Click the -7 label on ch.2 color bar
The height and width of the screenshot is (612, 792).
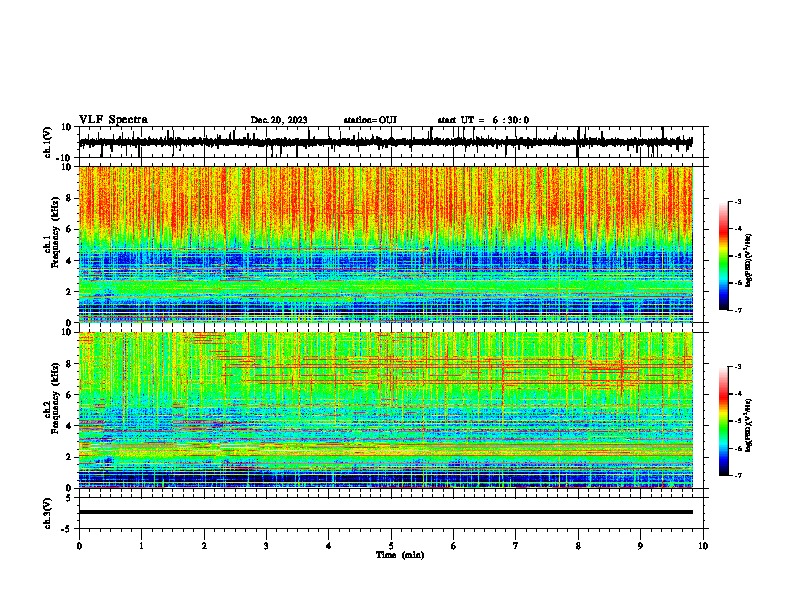pos(738,475)
